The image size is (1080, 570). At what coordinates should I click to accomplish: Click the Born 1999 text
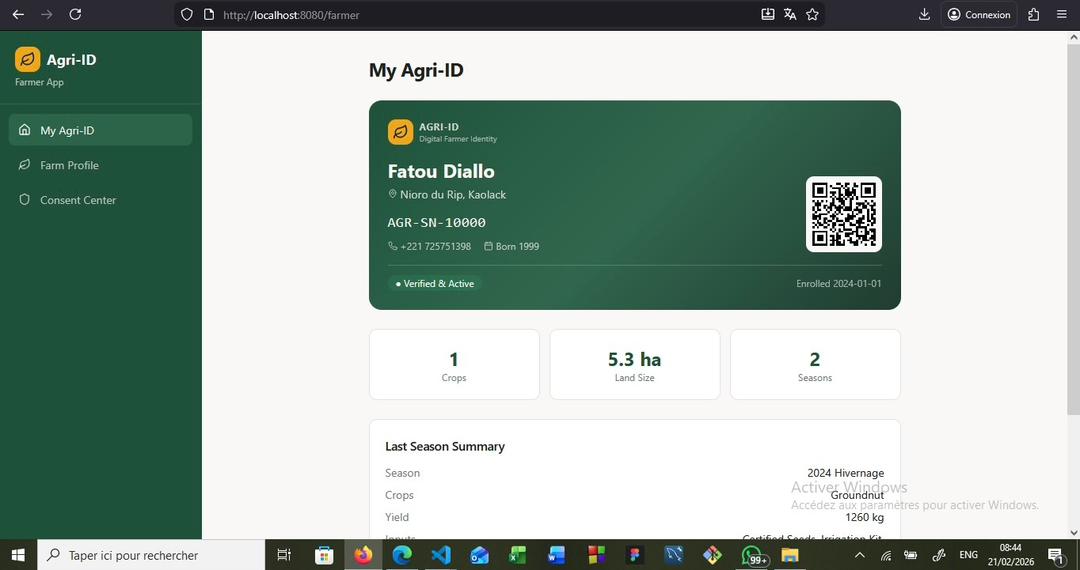point(517,246)
